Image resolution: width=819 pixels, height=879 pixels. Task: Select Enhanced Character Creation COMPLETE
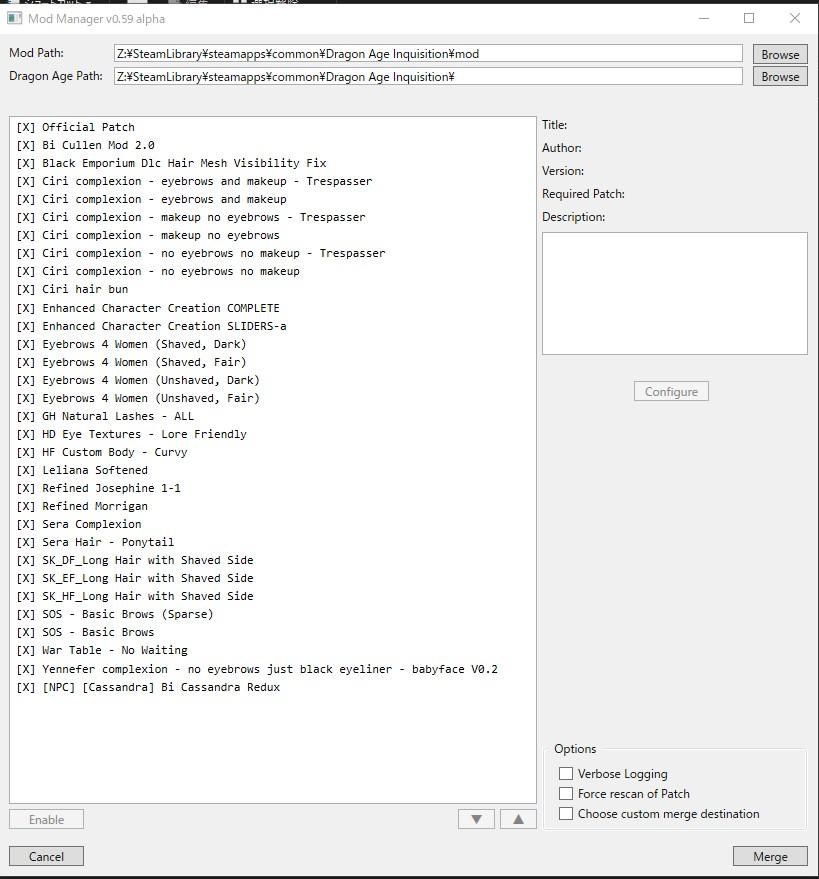pyautogui.click(x=148, y=308)
